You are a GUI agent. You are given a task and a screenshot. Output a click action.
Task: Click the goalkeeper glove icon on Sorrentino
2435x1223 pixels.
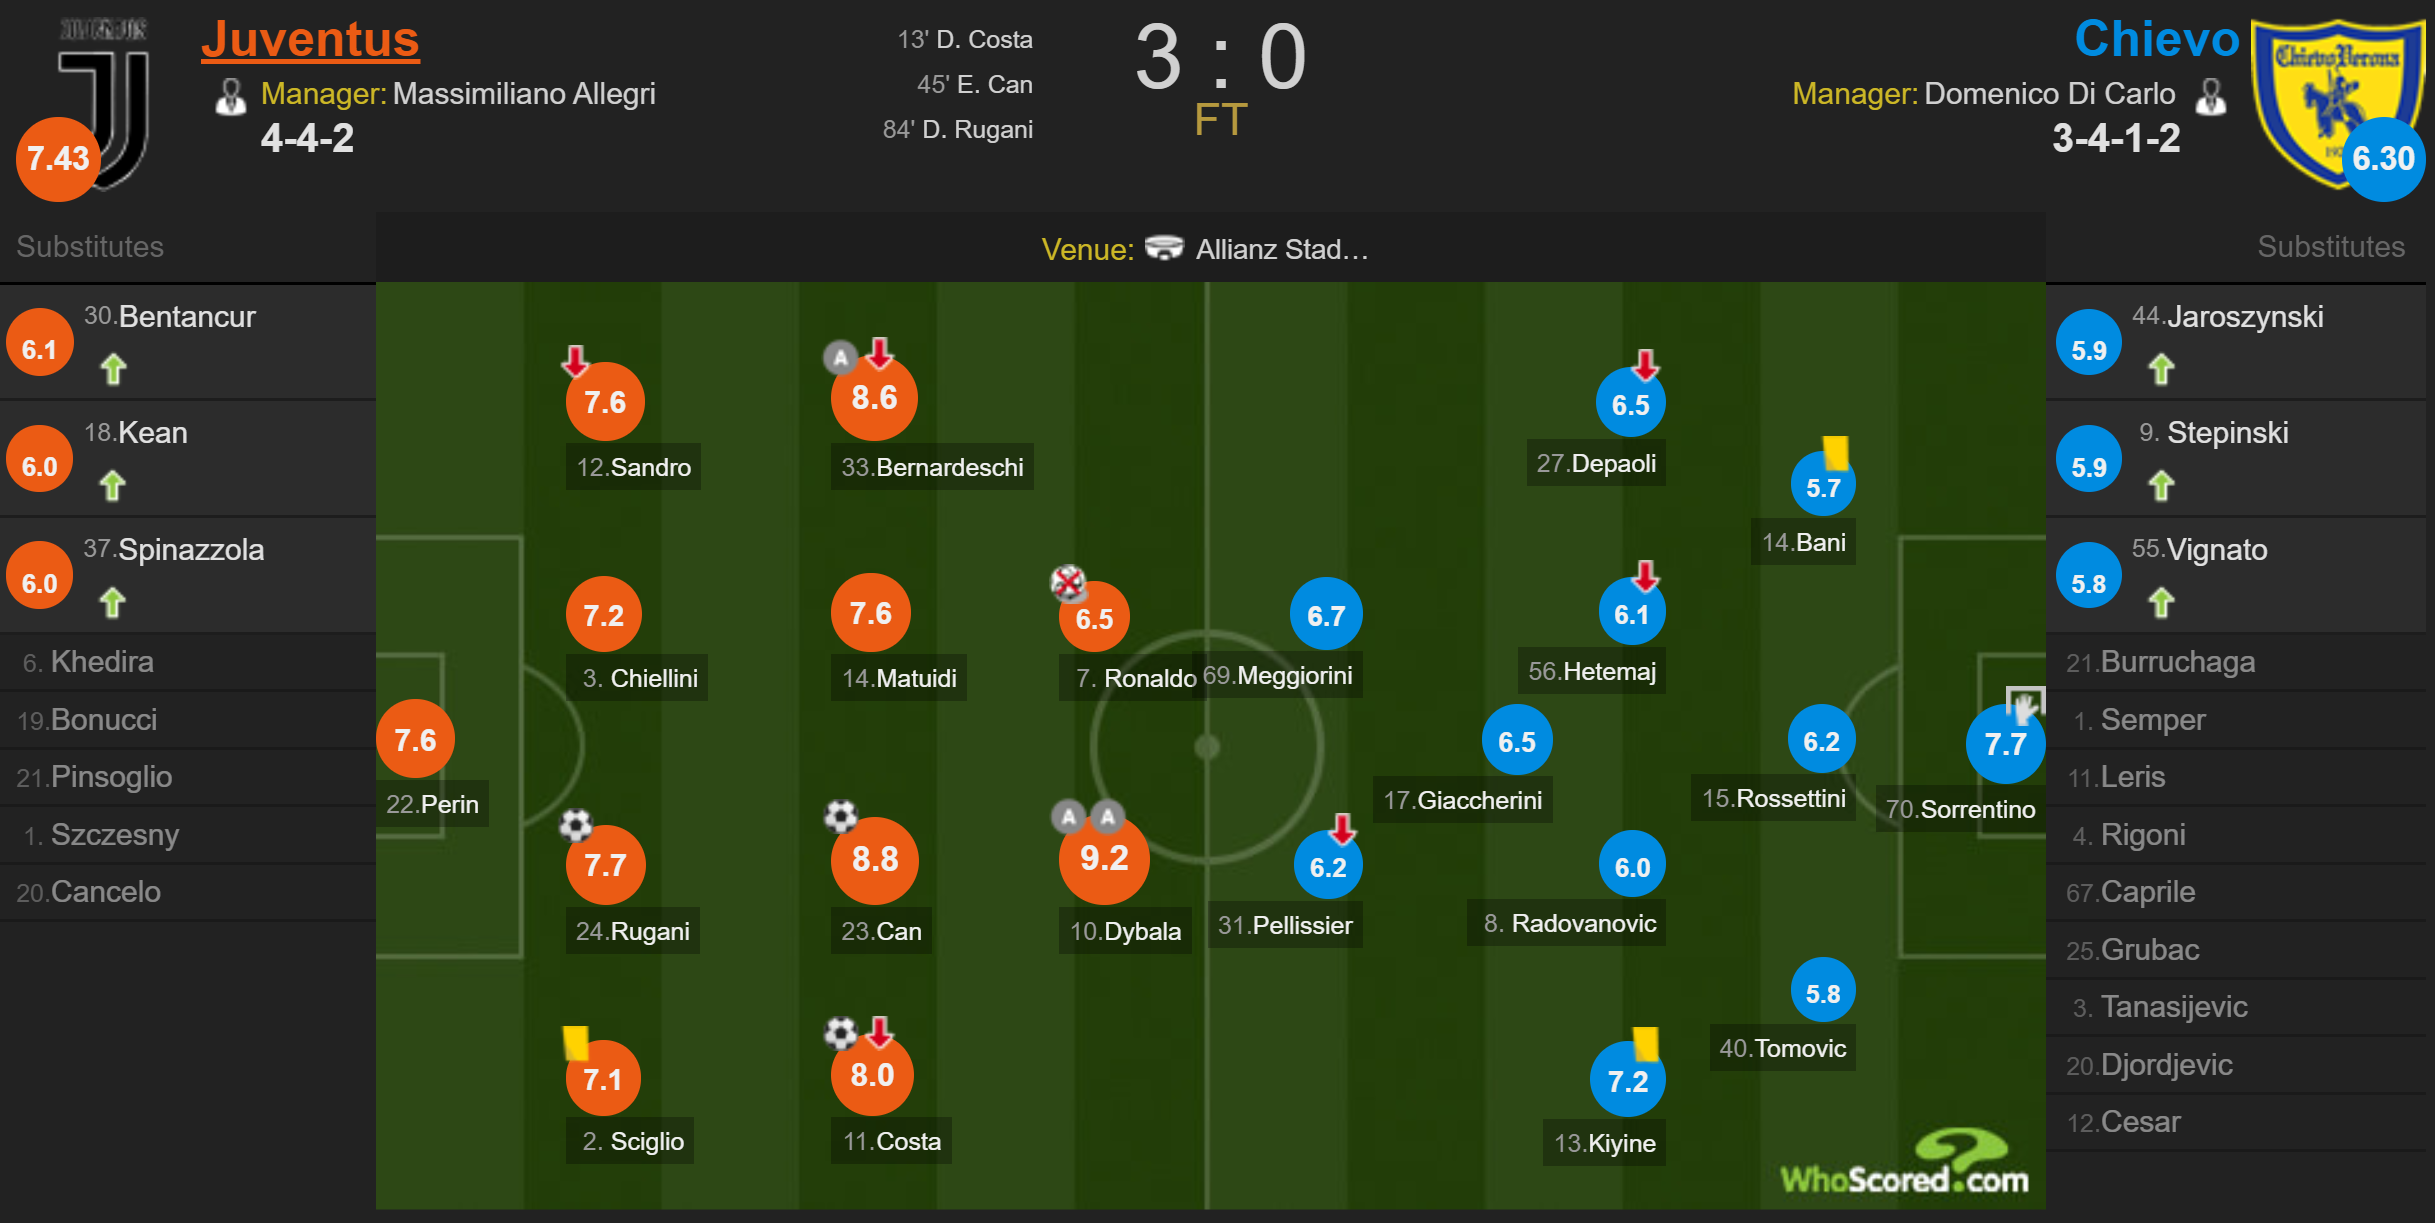pyautogui.click(x=2024, y=705)
